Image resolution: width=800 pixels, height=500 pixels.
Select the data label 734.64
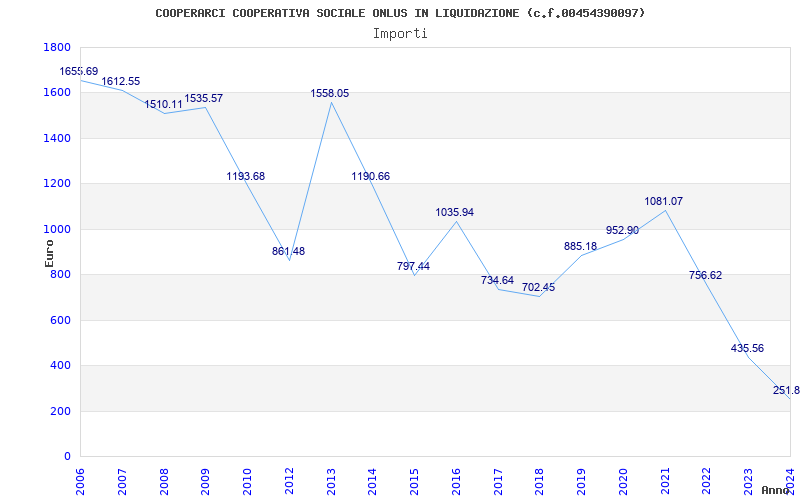tap(497, 281)
